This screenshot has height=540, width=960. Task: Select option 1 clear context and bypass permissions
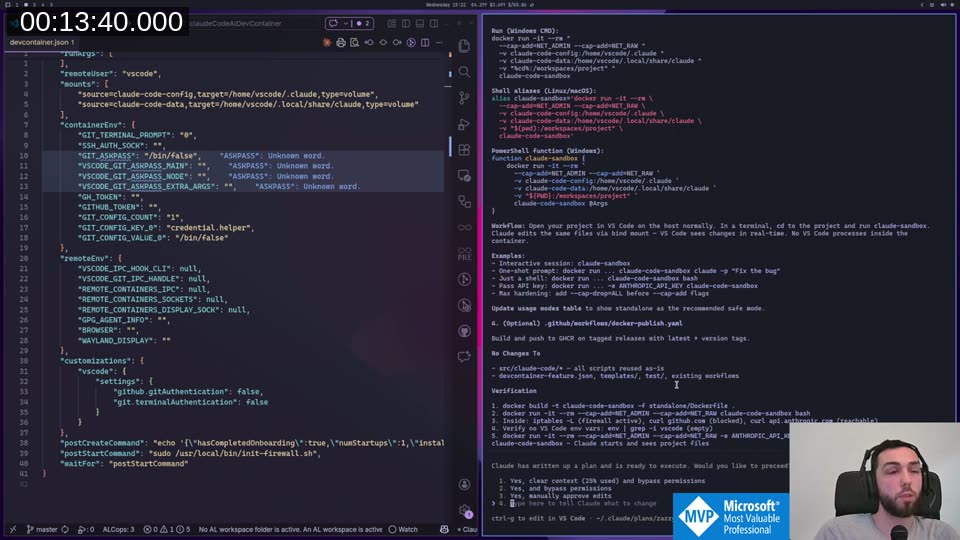pos(602,481)
